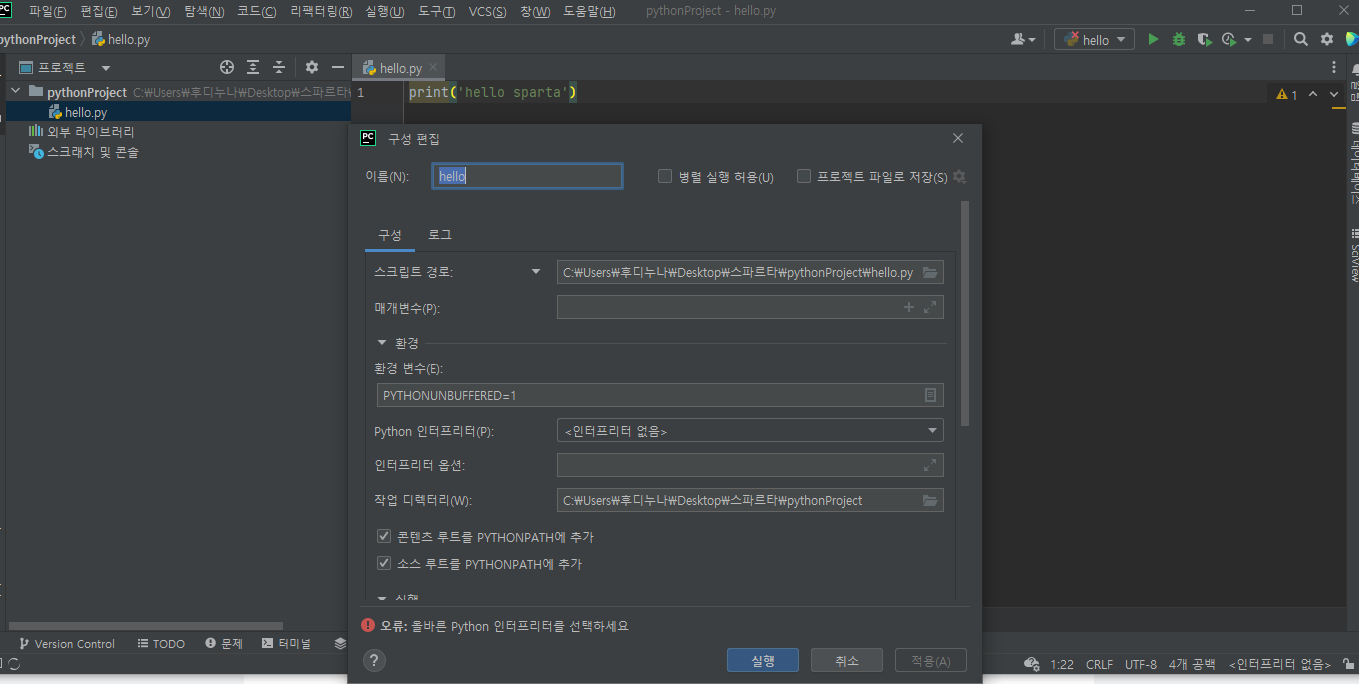Close the hello.py editor tab

coord(433,68)
